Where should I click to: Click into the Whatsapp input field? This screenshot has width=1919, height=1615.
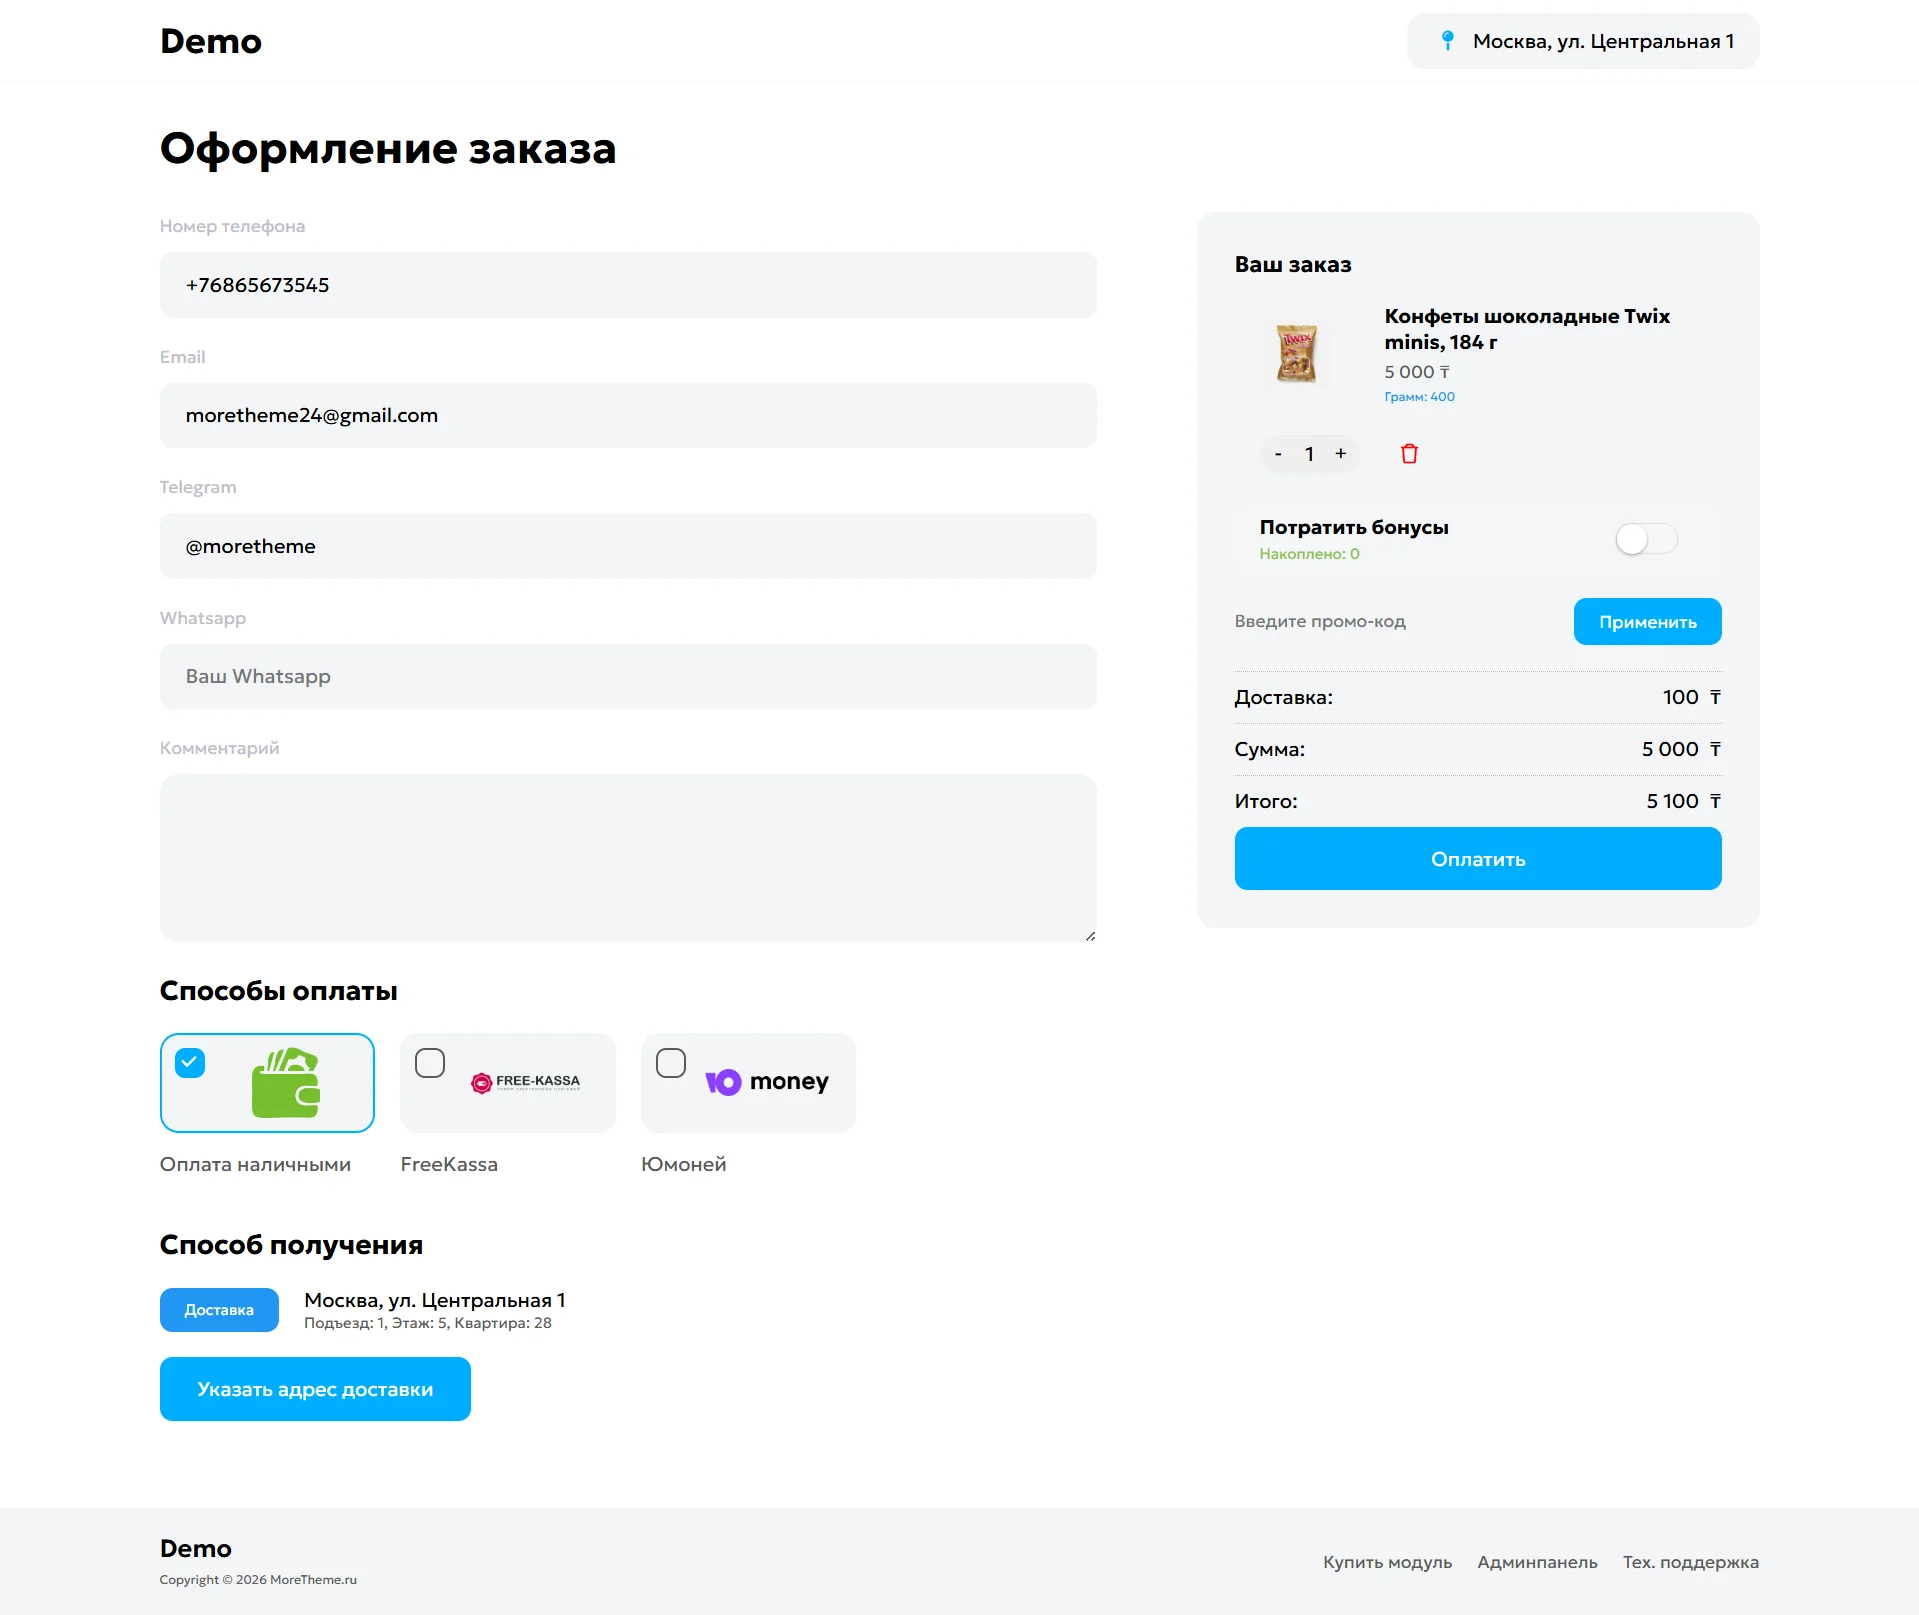click(x=628, y=677)
